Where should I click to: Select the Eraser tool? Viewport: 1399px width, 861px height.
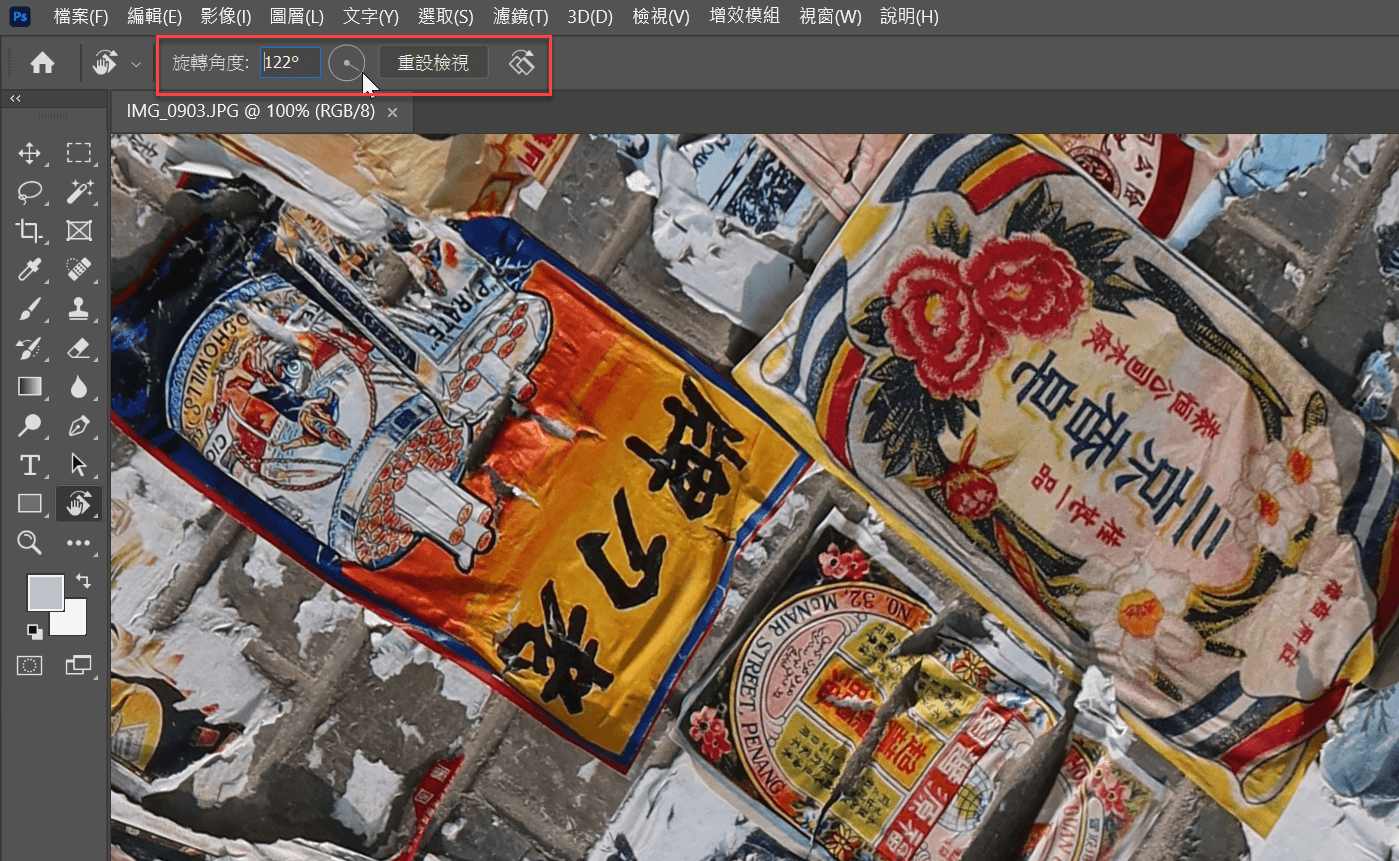point(79,348)
